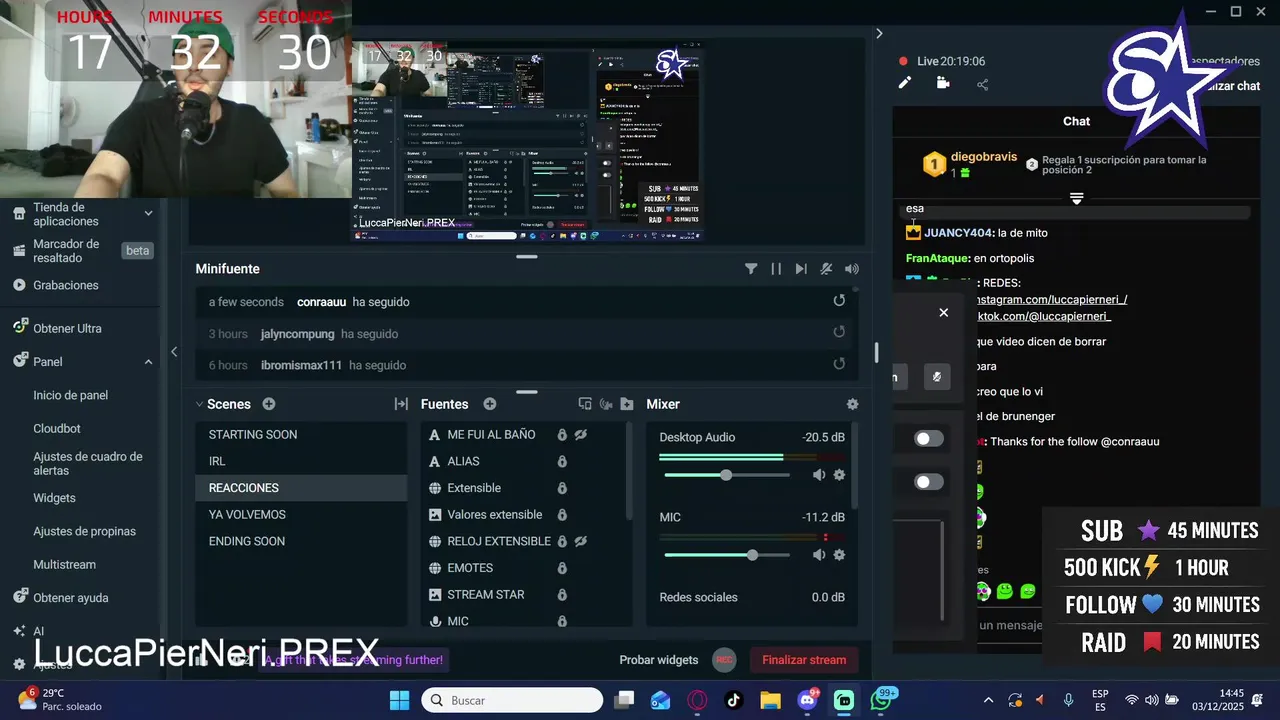Replay the jalyncompung follow alert

click(839, 332)
